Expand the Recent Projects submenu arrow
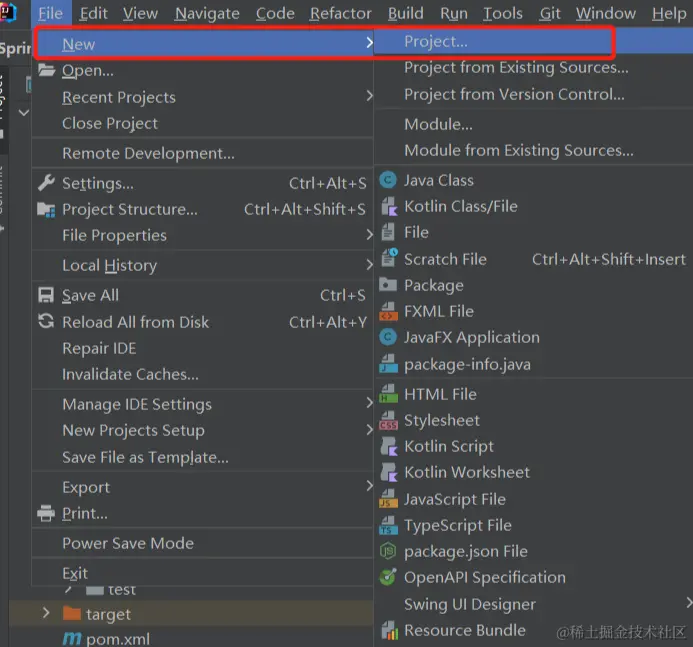 (369, 96)
